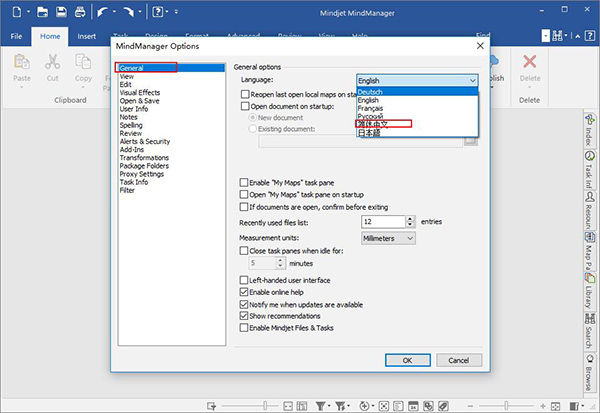The image size is (600, 413).
Task: Enable the Left-handed user interface checkbox
Action: tap(246, 280)
